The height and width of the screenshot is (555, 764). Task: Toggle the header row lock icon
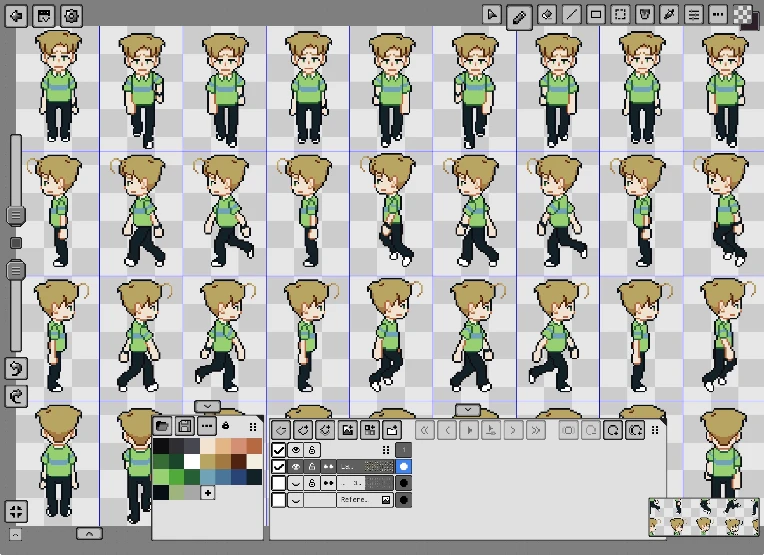pos(312,450)
